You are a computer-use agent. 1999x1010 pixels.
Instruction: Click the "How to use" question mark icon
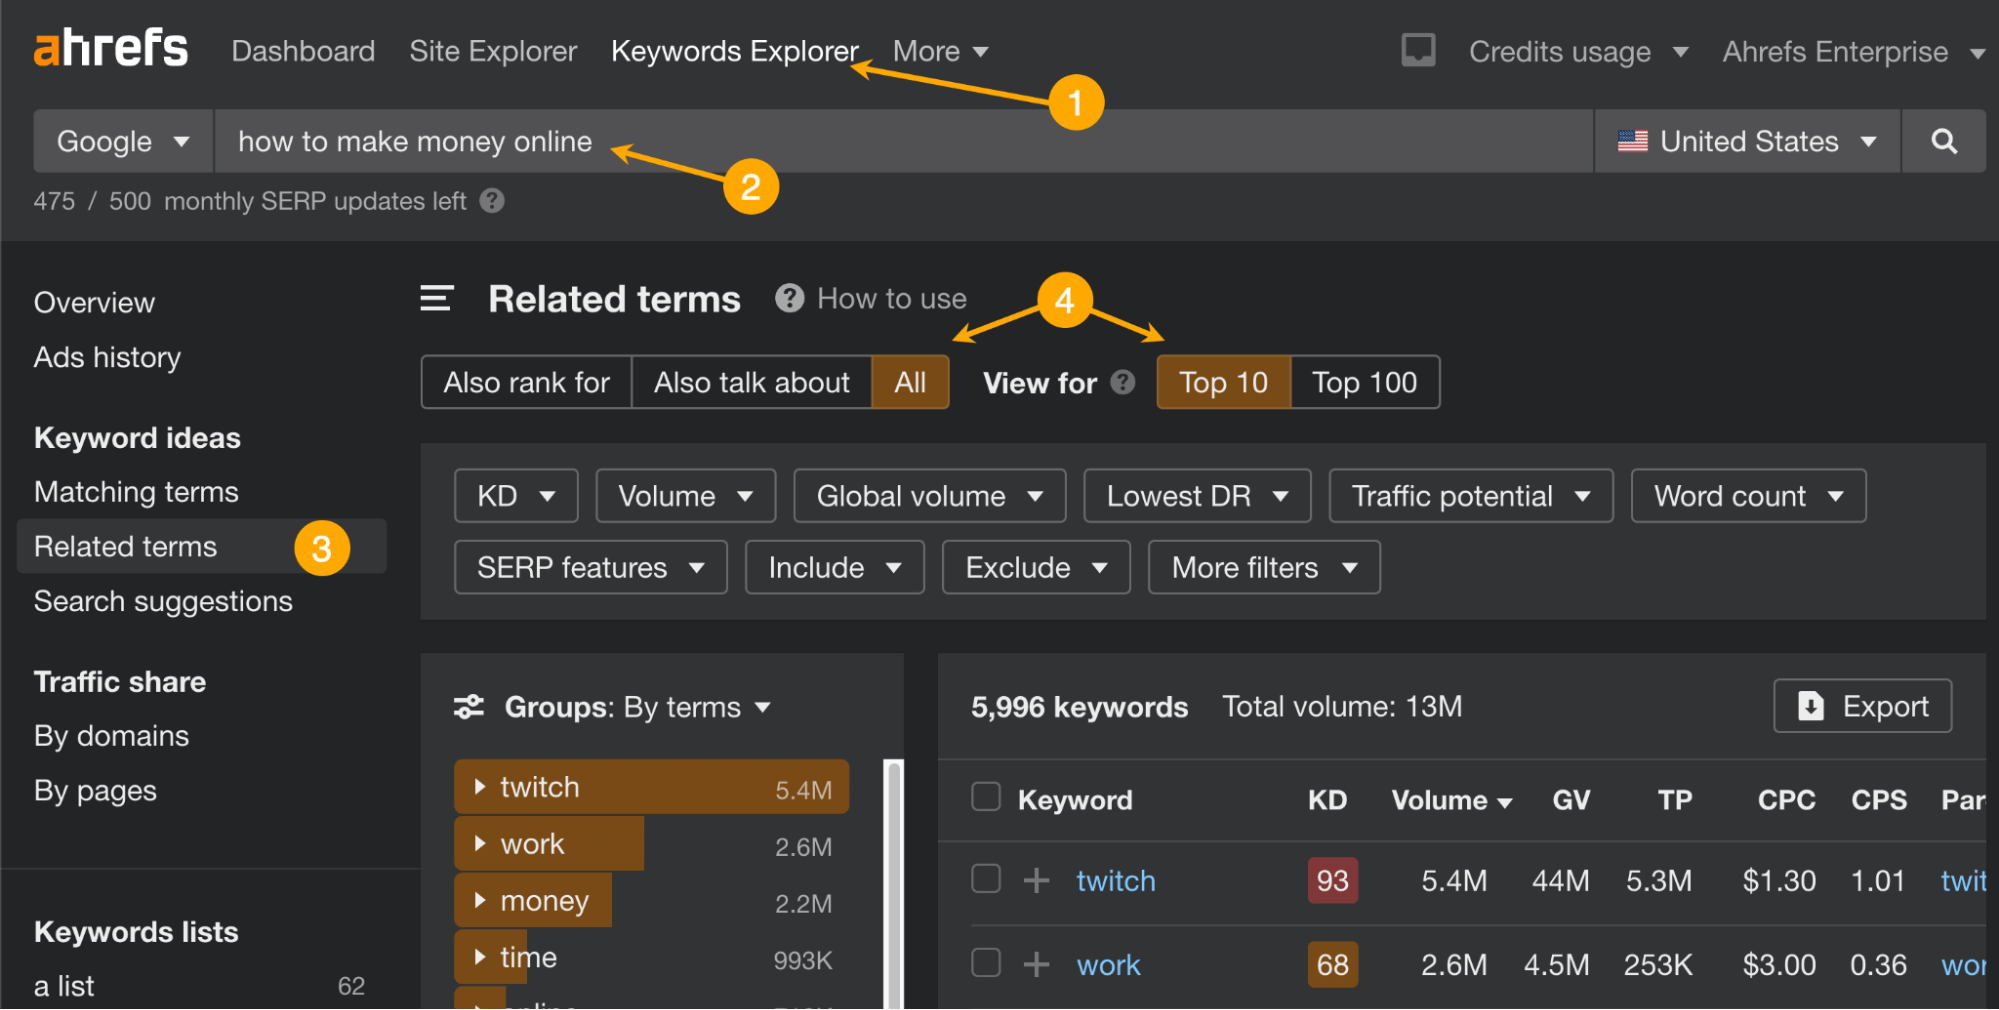(x=789, y=297)
